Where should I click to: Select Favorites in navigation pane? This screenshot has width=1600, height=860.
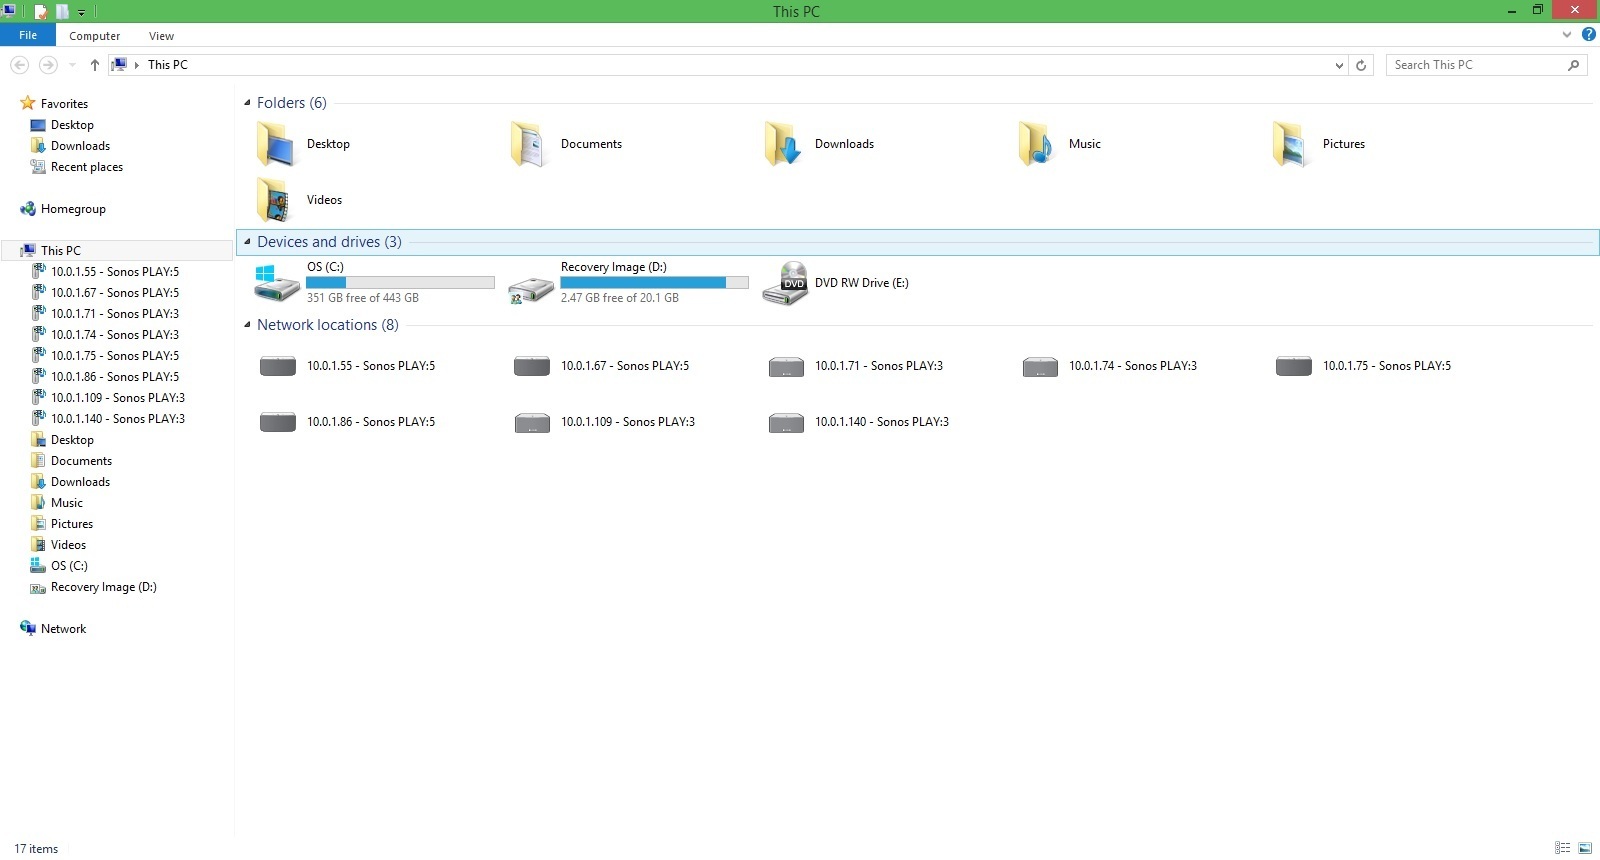pos(64,104)
